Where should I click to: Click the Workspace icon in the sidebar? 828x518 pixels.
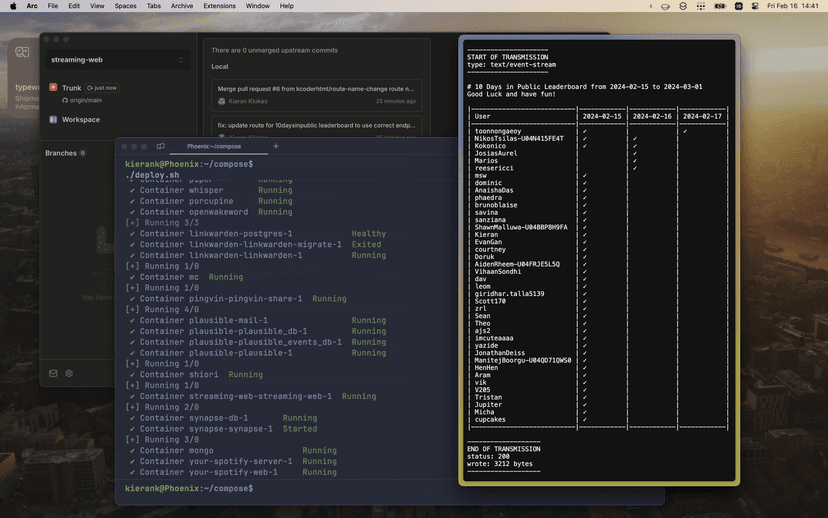click(53, 119)
